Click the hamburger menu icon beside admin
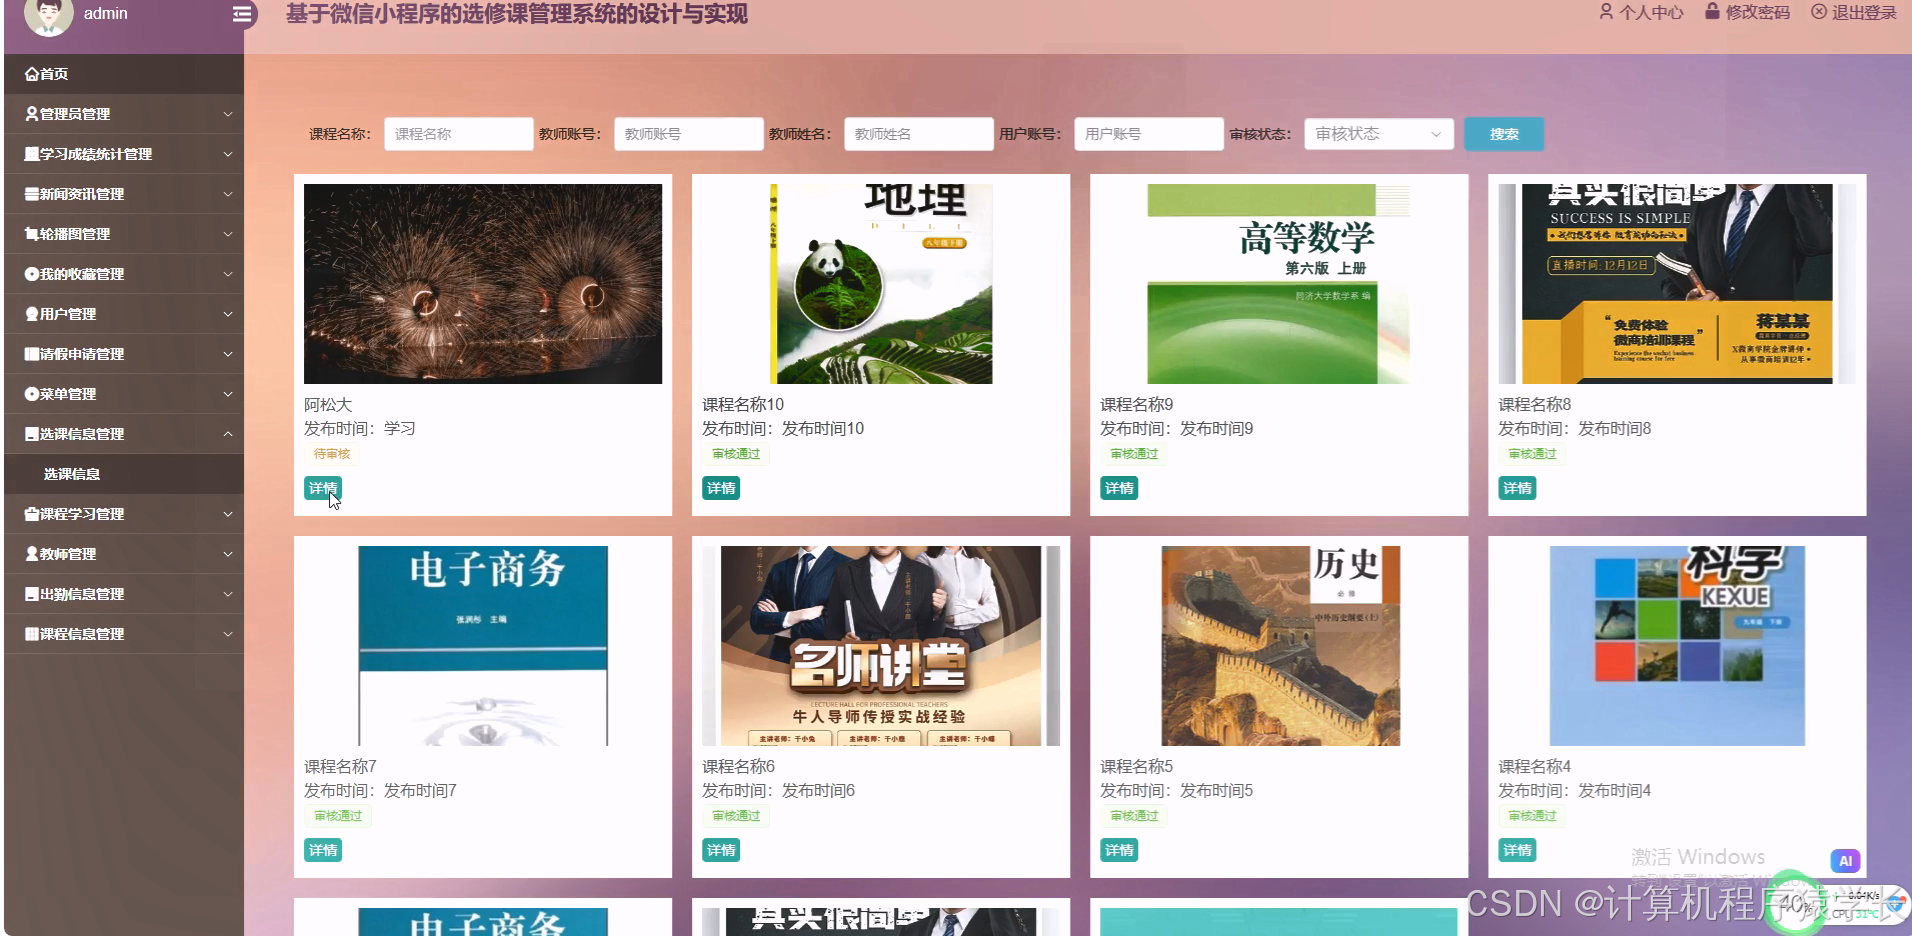This screenshot has width=1912, height=936. 240,15
